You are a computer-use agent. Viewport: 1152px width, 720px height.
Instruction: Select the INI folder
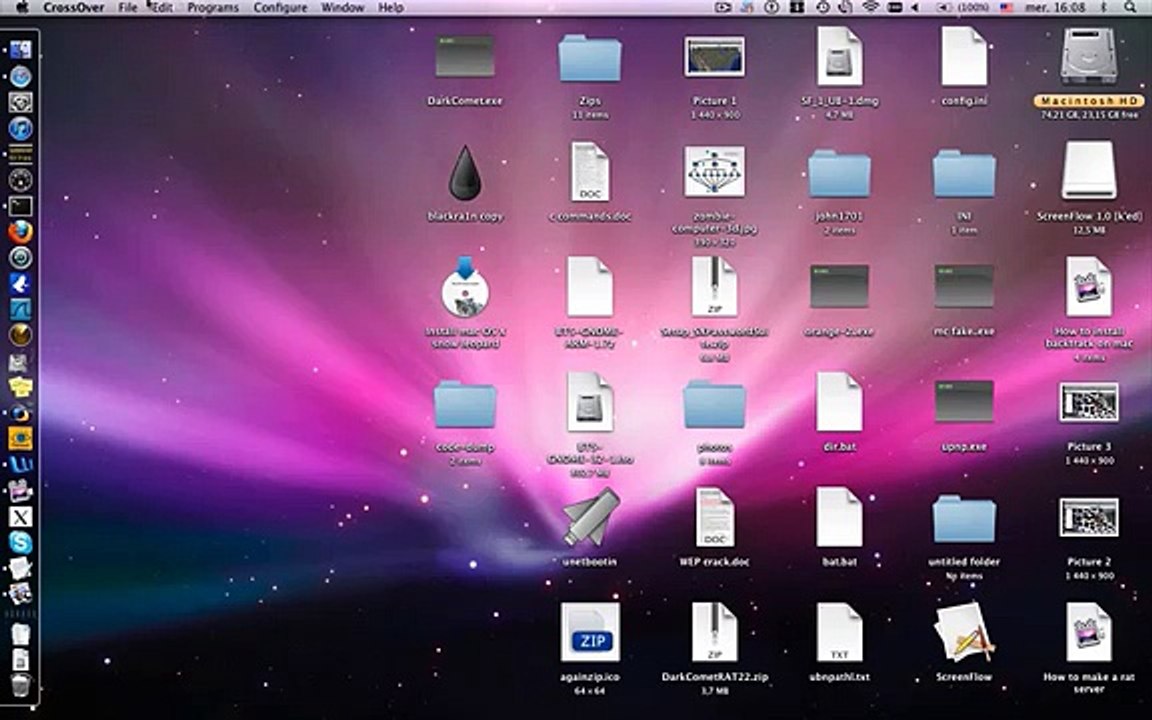click(964, 173)
